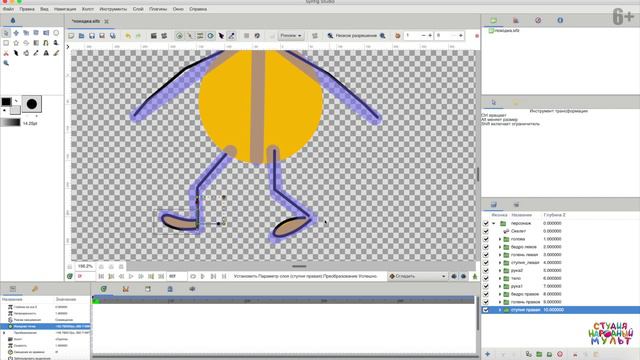Screen dimensions: 640x360
Task: Toggle visibility checkbox of Скелет layer
Action: tap(486, 231)
